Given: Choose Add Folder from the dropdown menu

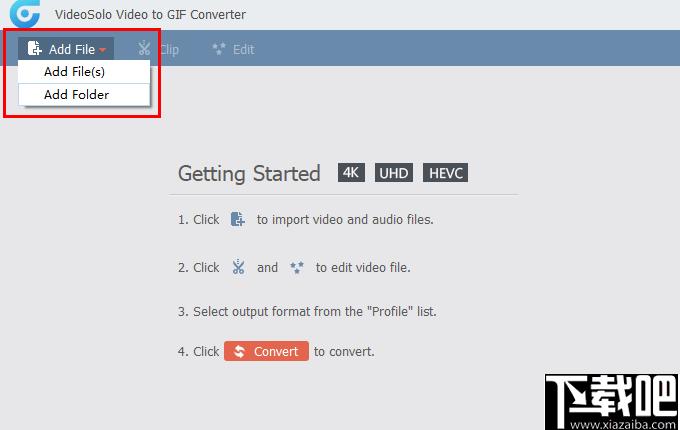Looking at the screenshot, I should pyautogui.click(x=84, y=94).
